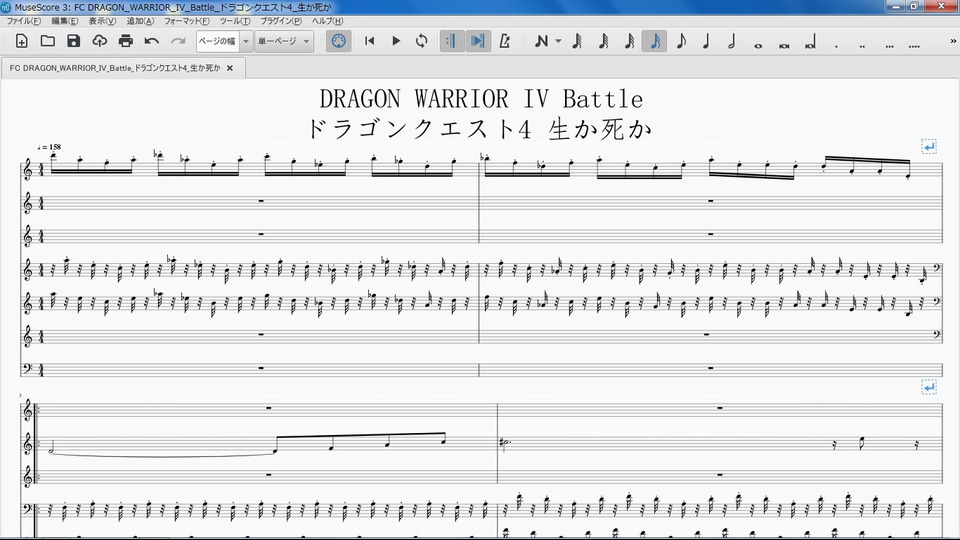Open the ヘルプ(H) menu
This screenshot has width=960, height=540.
328,21
